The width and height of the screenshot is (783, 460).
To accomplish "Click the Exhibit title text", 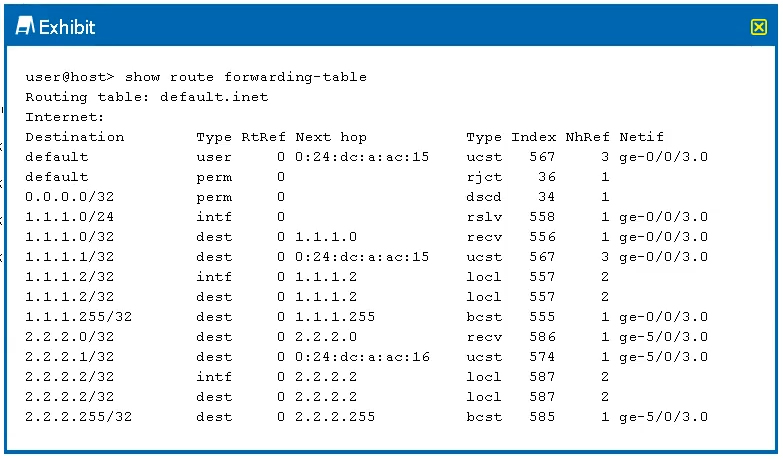I will [67, 27].
